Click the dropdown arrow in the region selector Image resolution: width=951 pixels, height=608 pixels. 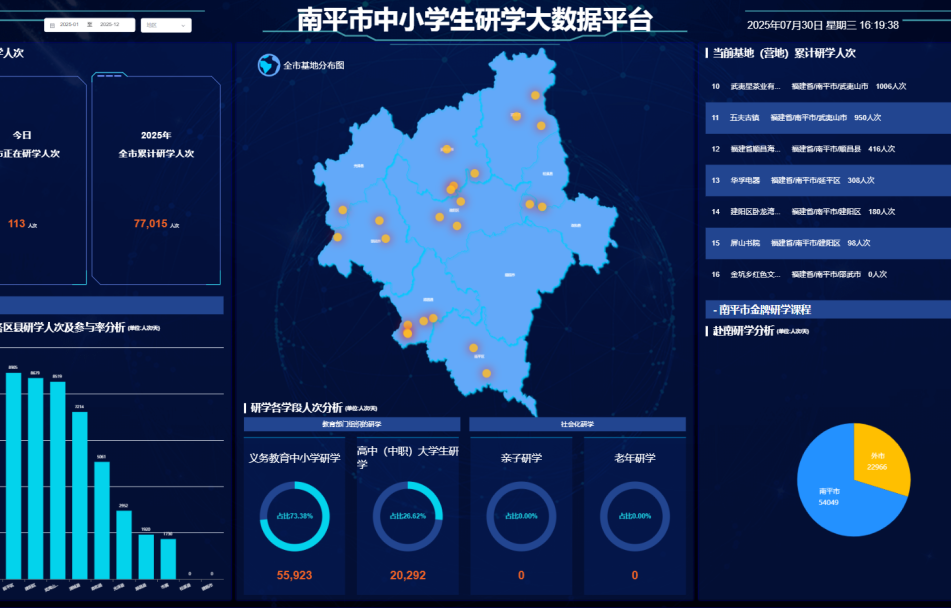pyautogui.click(x=184, y=24)
